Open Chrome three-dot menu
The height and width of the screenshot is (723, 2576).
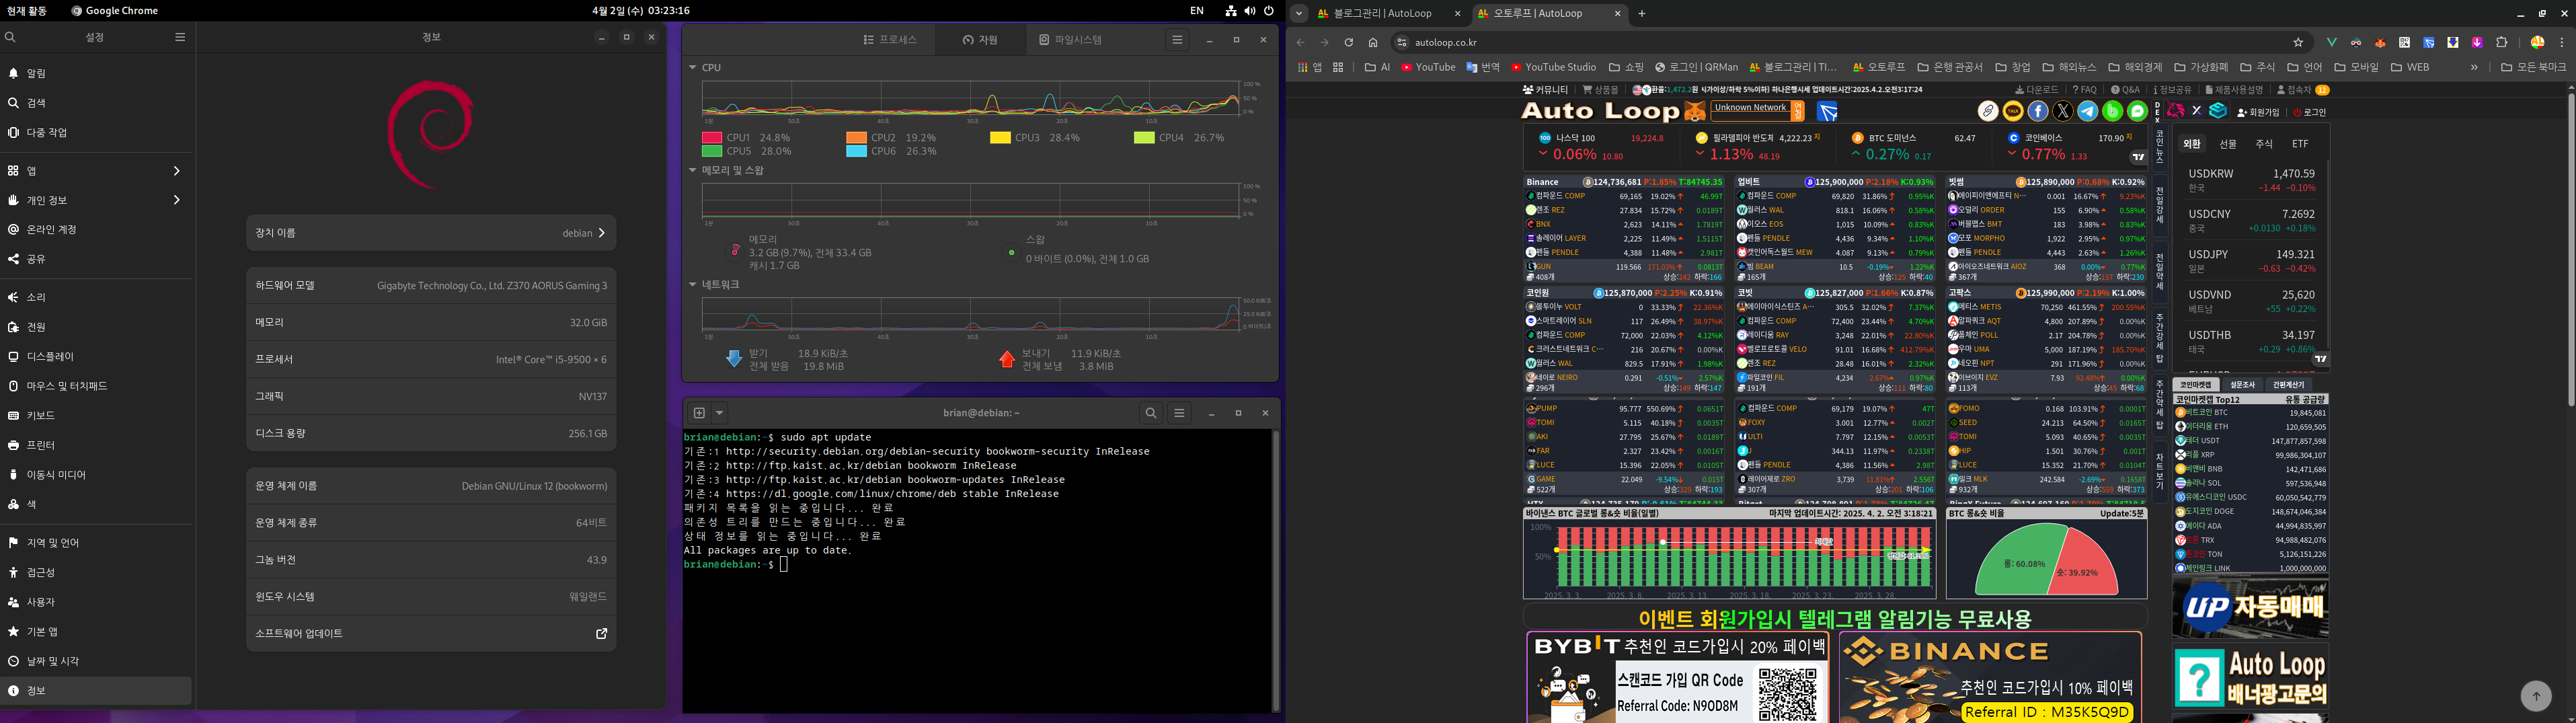click(2562, 42)
